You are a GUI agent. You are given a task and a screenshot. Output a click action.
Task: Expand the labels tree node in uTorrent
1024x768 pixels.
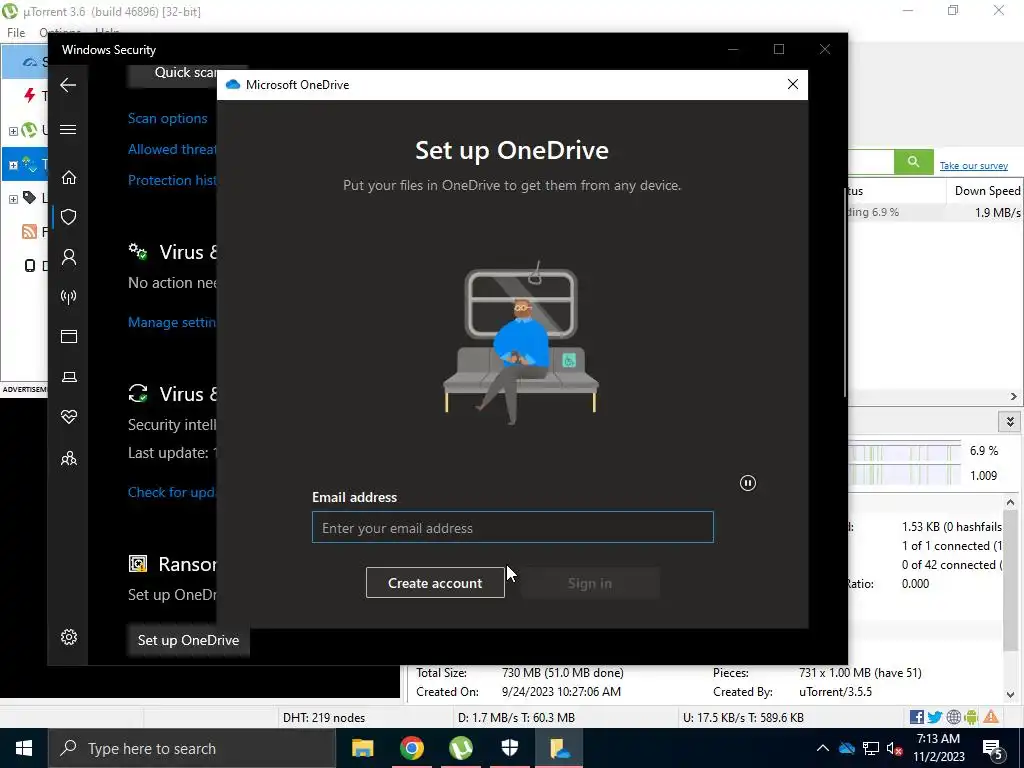pos(13,199)
